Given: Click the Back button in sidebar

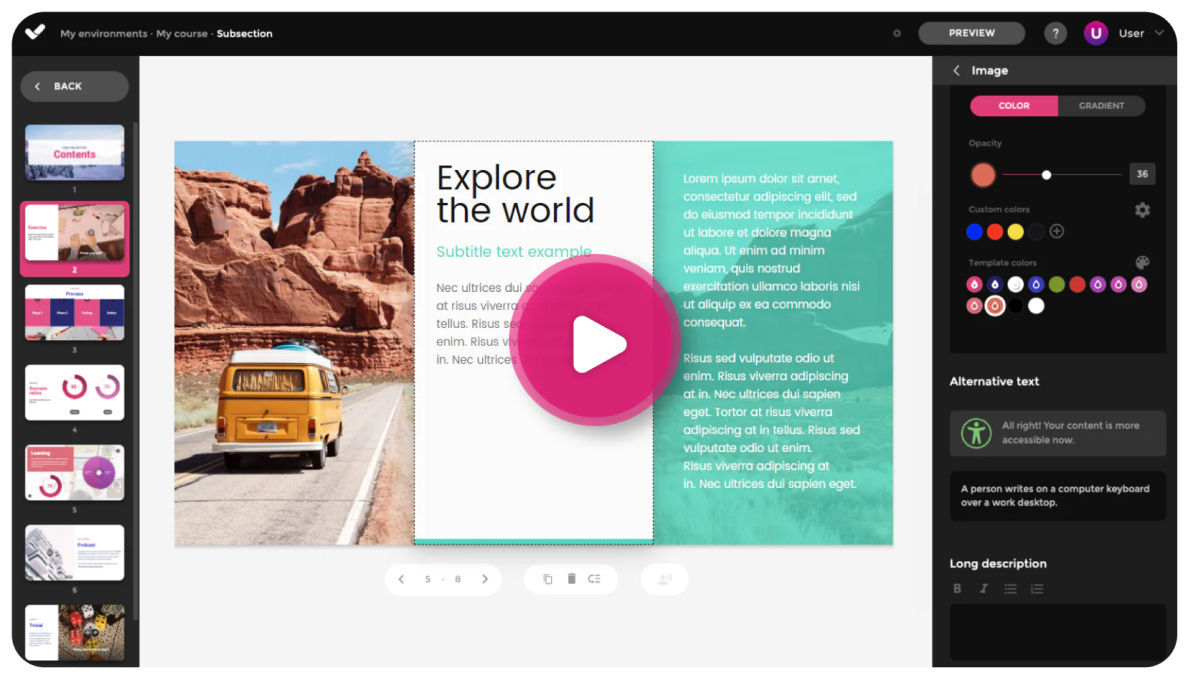Looking at the screenshot, I should 74,86.
